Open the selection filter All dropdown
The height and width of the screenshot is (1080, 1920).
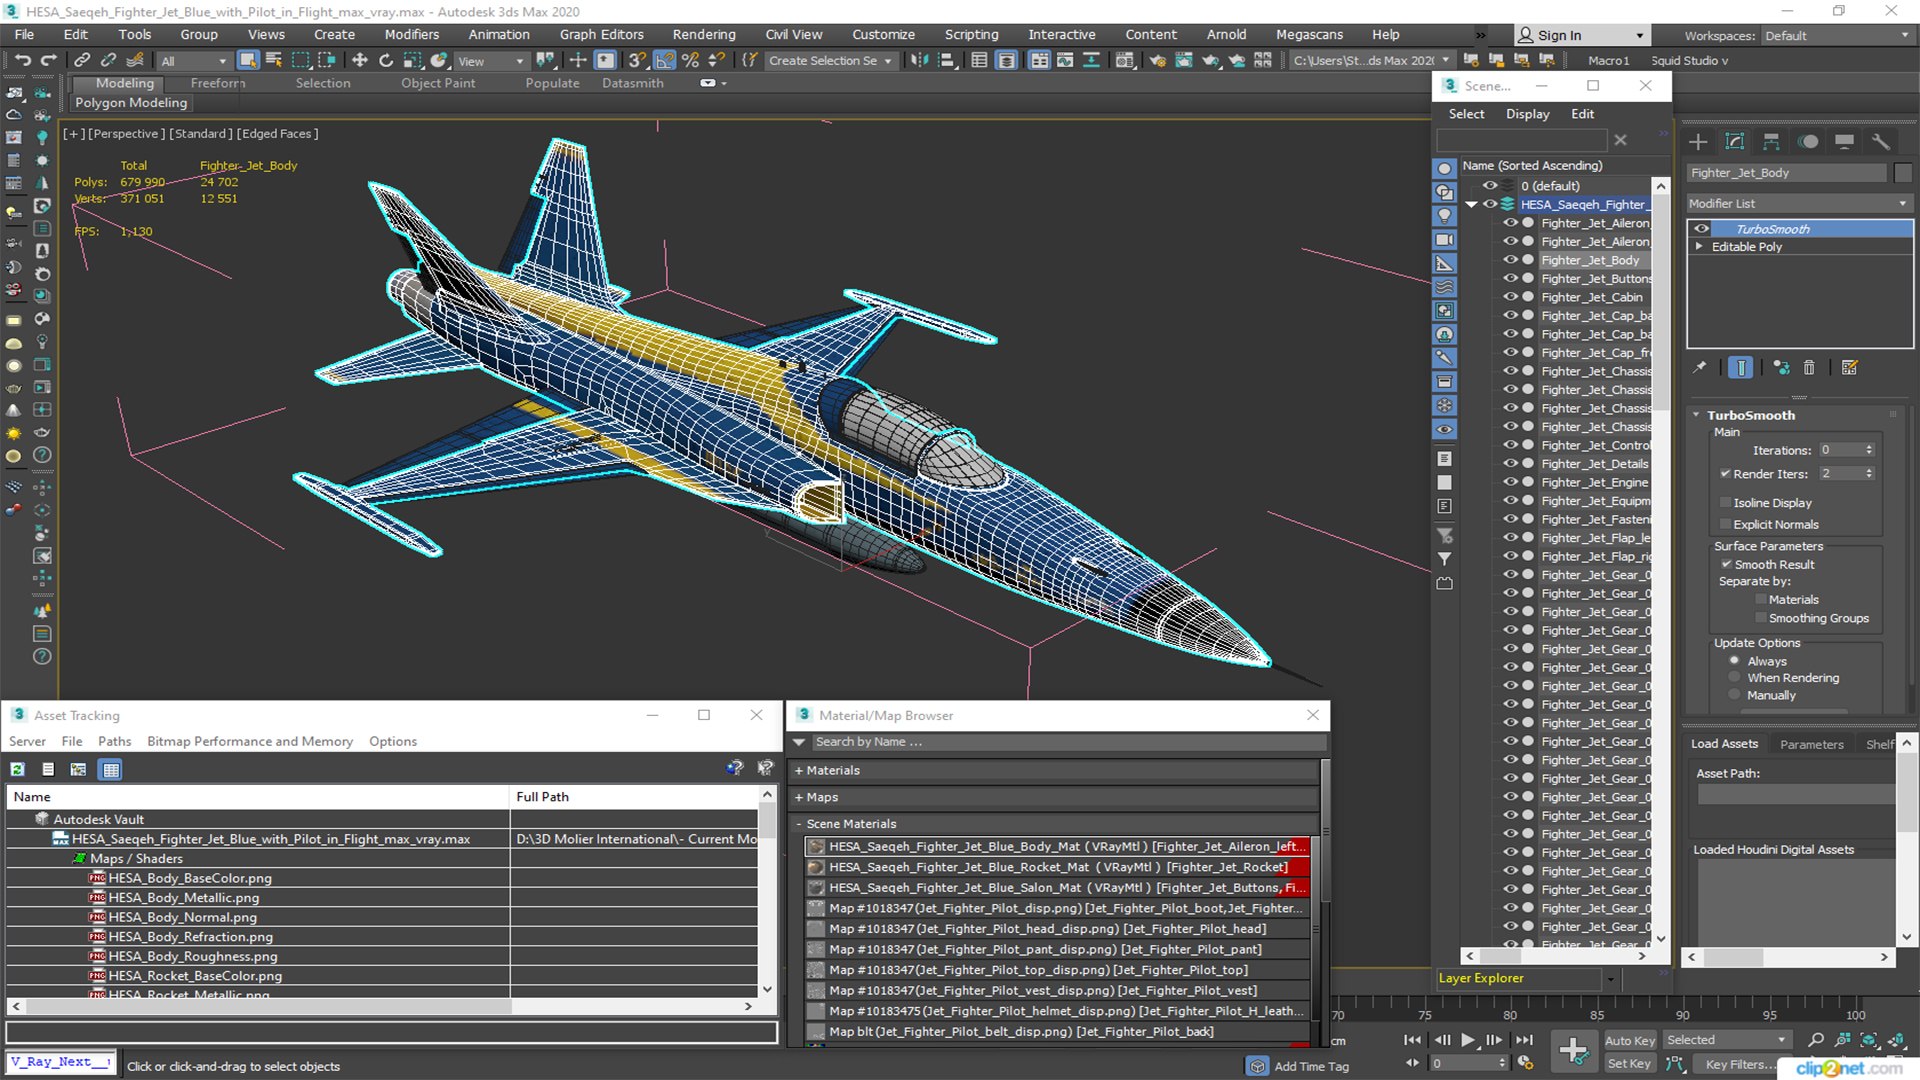click(194, 61)
